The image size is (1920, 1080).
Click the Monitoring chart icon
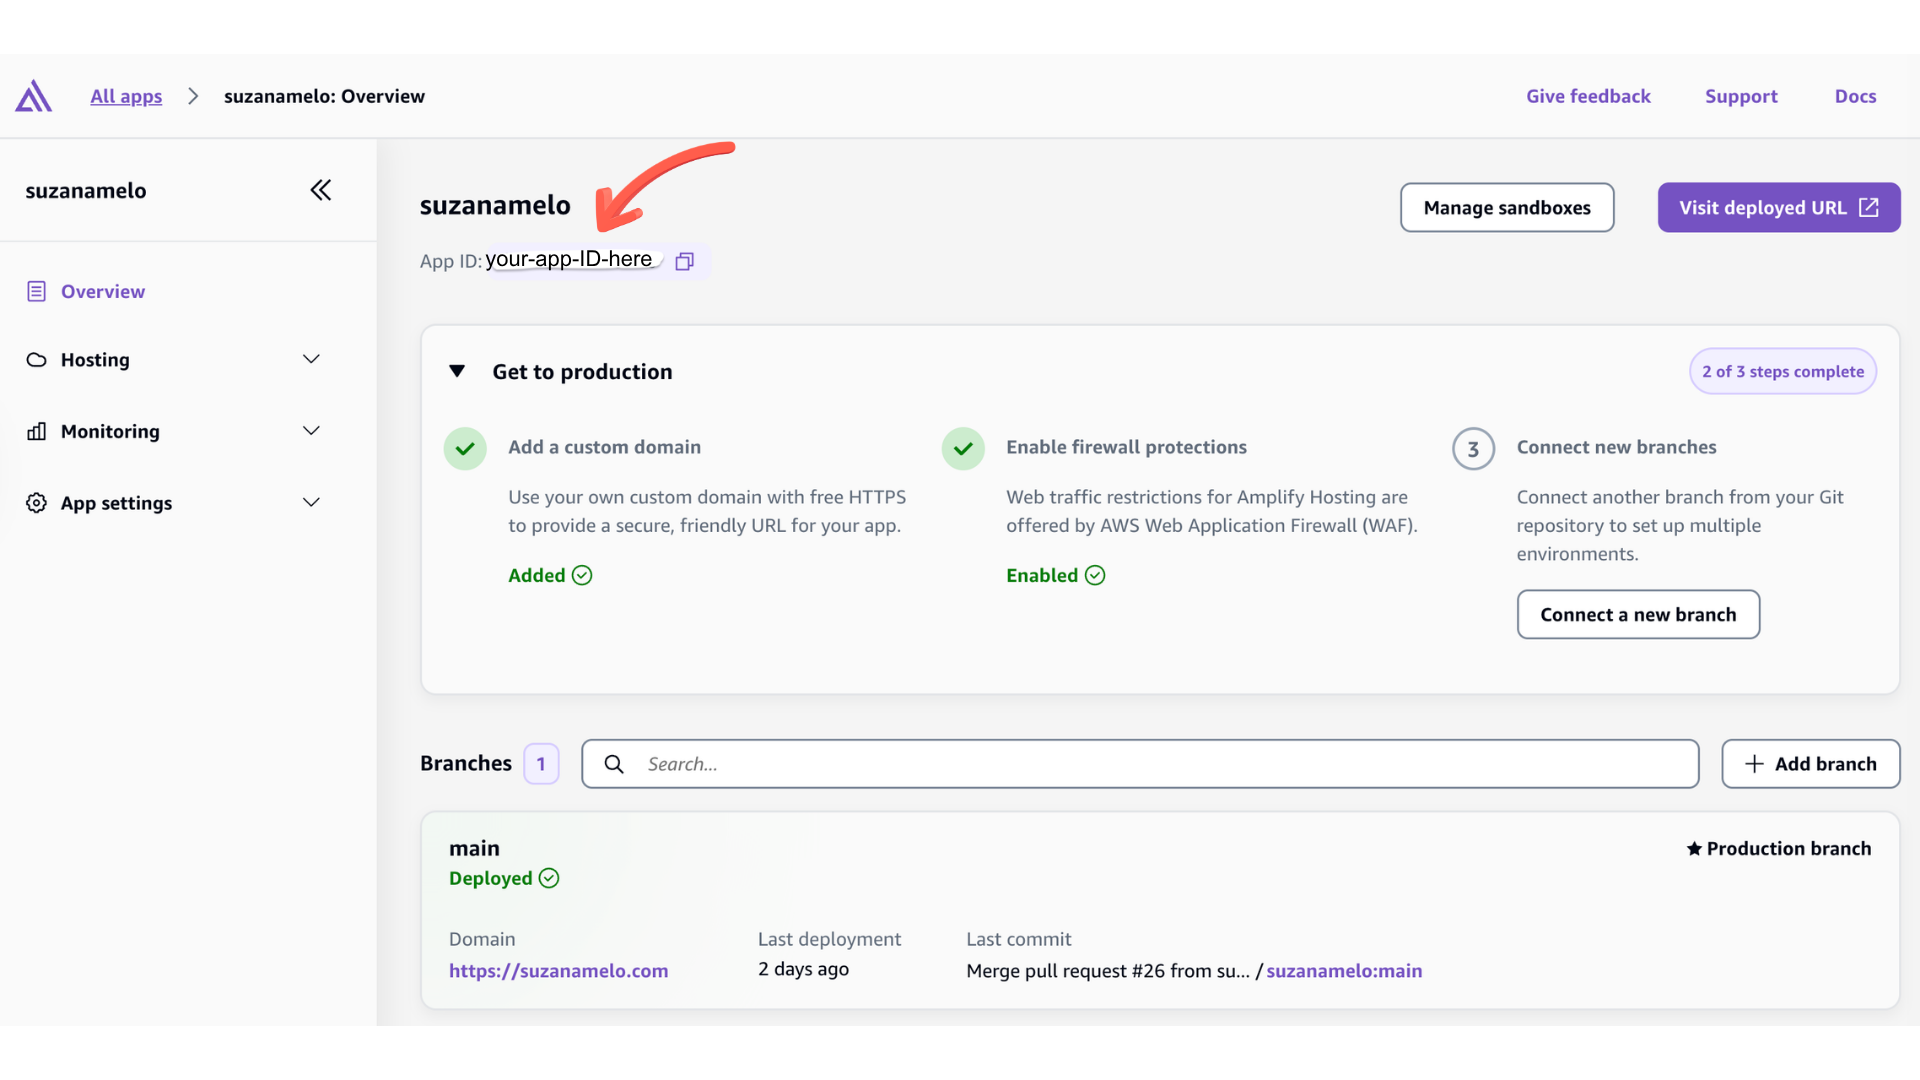click(x=36, y=431)
